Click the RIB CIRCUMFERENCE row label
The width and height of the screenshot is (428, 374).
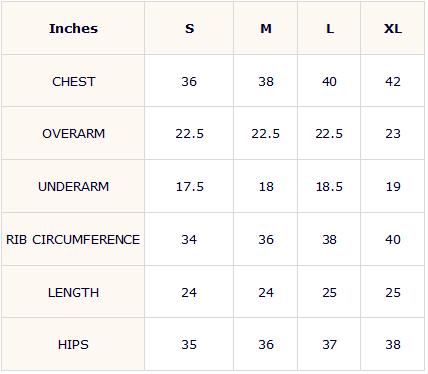(x=73, y=239)
